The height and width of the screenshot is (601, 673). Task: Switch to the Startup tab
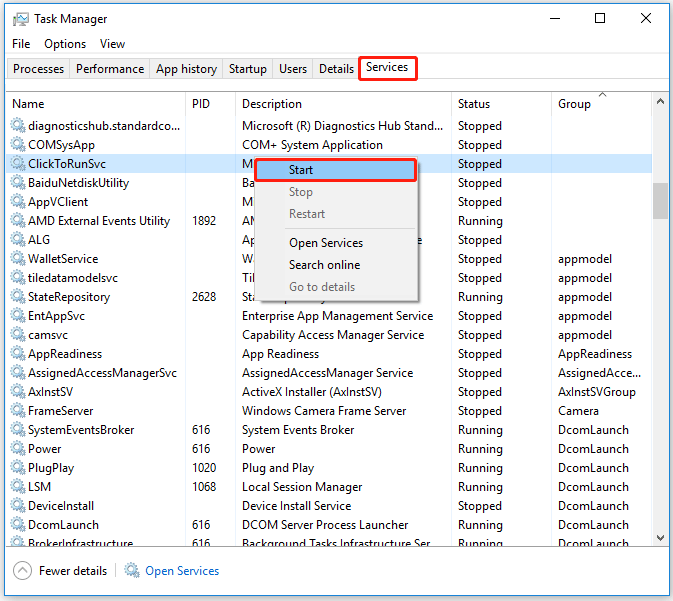coord(248,69)
